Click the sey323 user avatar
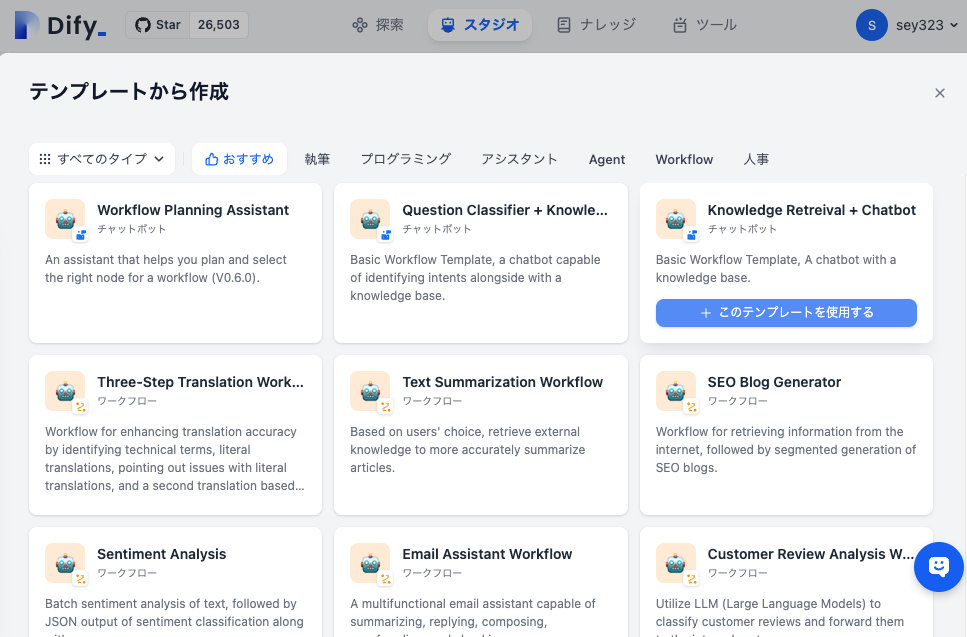 [871, 25]
